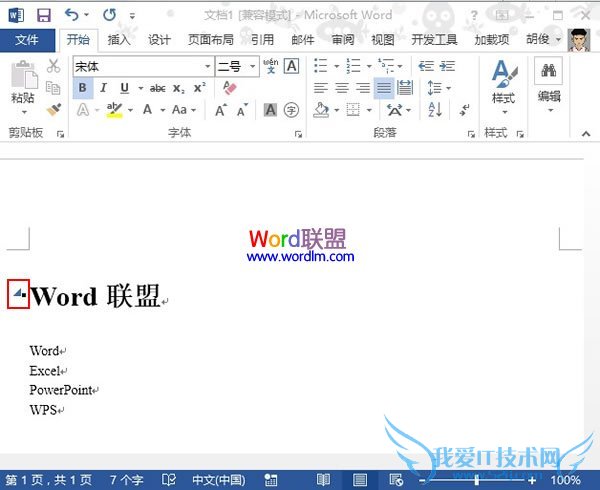Screen dimensions: 600x490
Task: Open Word help with the question mark
Action: [x=474, y=15]
